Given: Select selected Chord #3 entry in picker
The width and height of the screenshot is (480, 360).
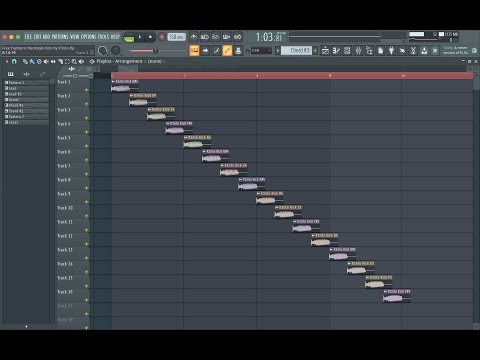Looking at the screenshot, I should pos(26,105).
